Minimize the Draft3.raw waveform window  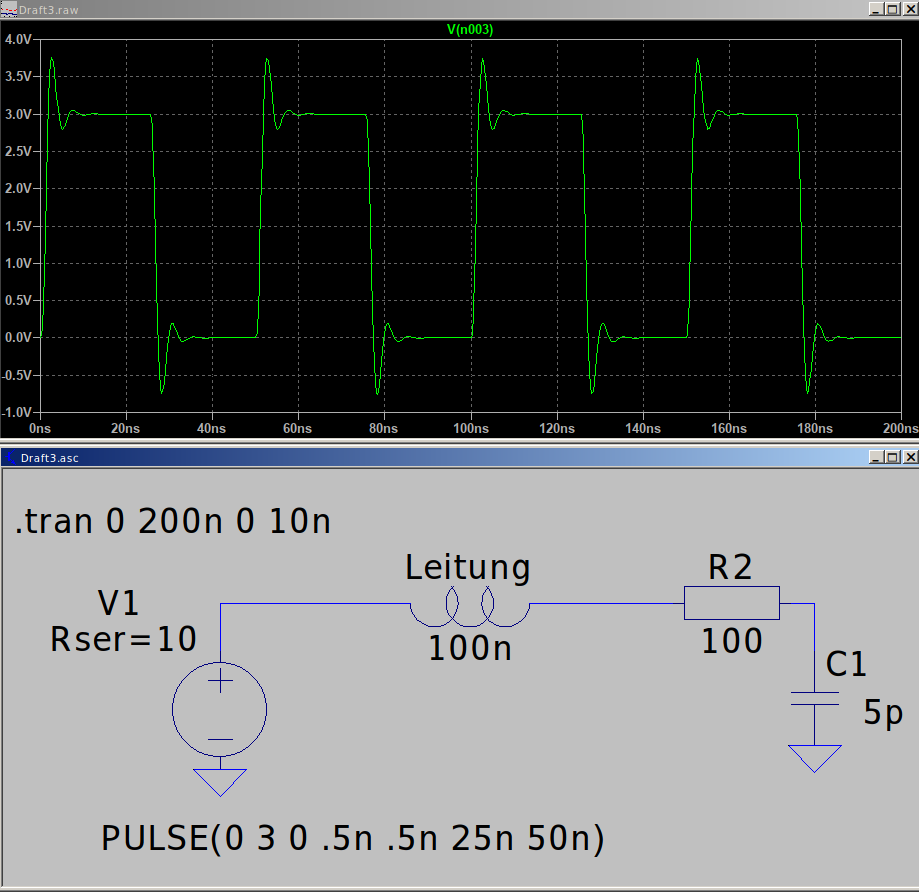pyautogui.click(x=876, y=8)
